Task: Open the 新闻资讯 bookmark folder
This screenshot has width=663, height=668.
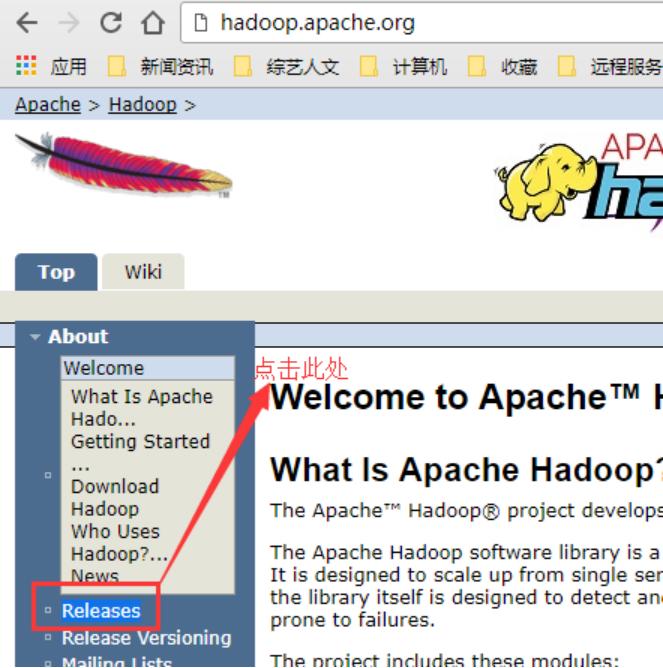Action: coord(160,67)
